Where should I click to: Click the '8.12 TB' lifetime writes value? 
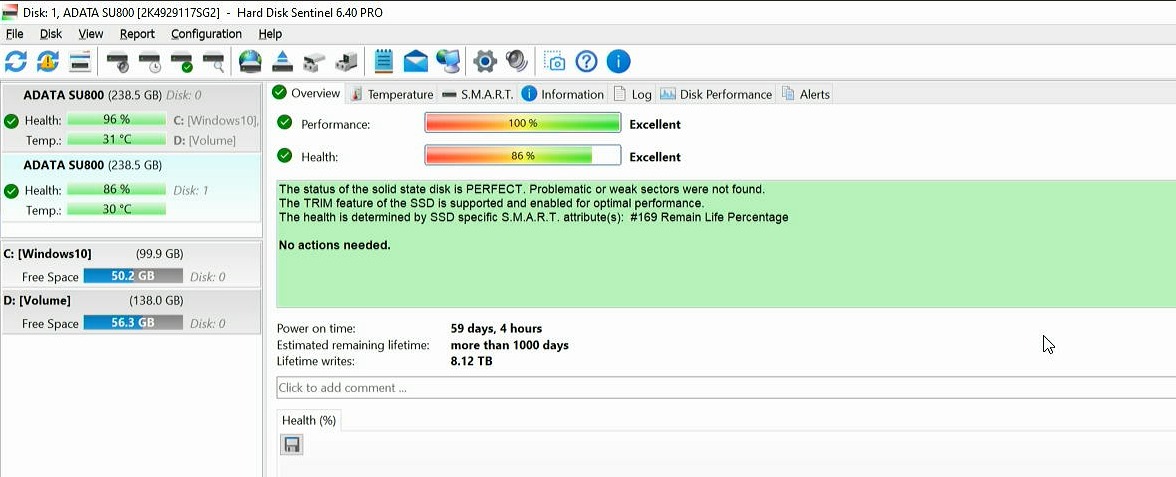(471, 362)
